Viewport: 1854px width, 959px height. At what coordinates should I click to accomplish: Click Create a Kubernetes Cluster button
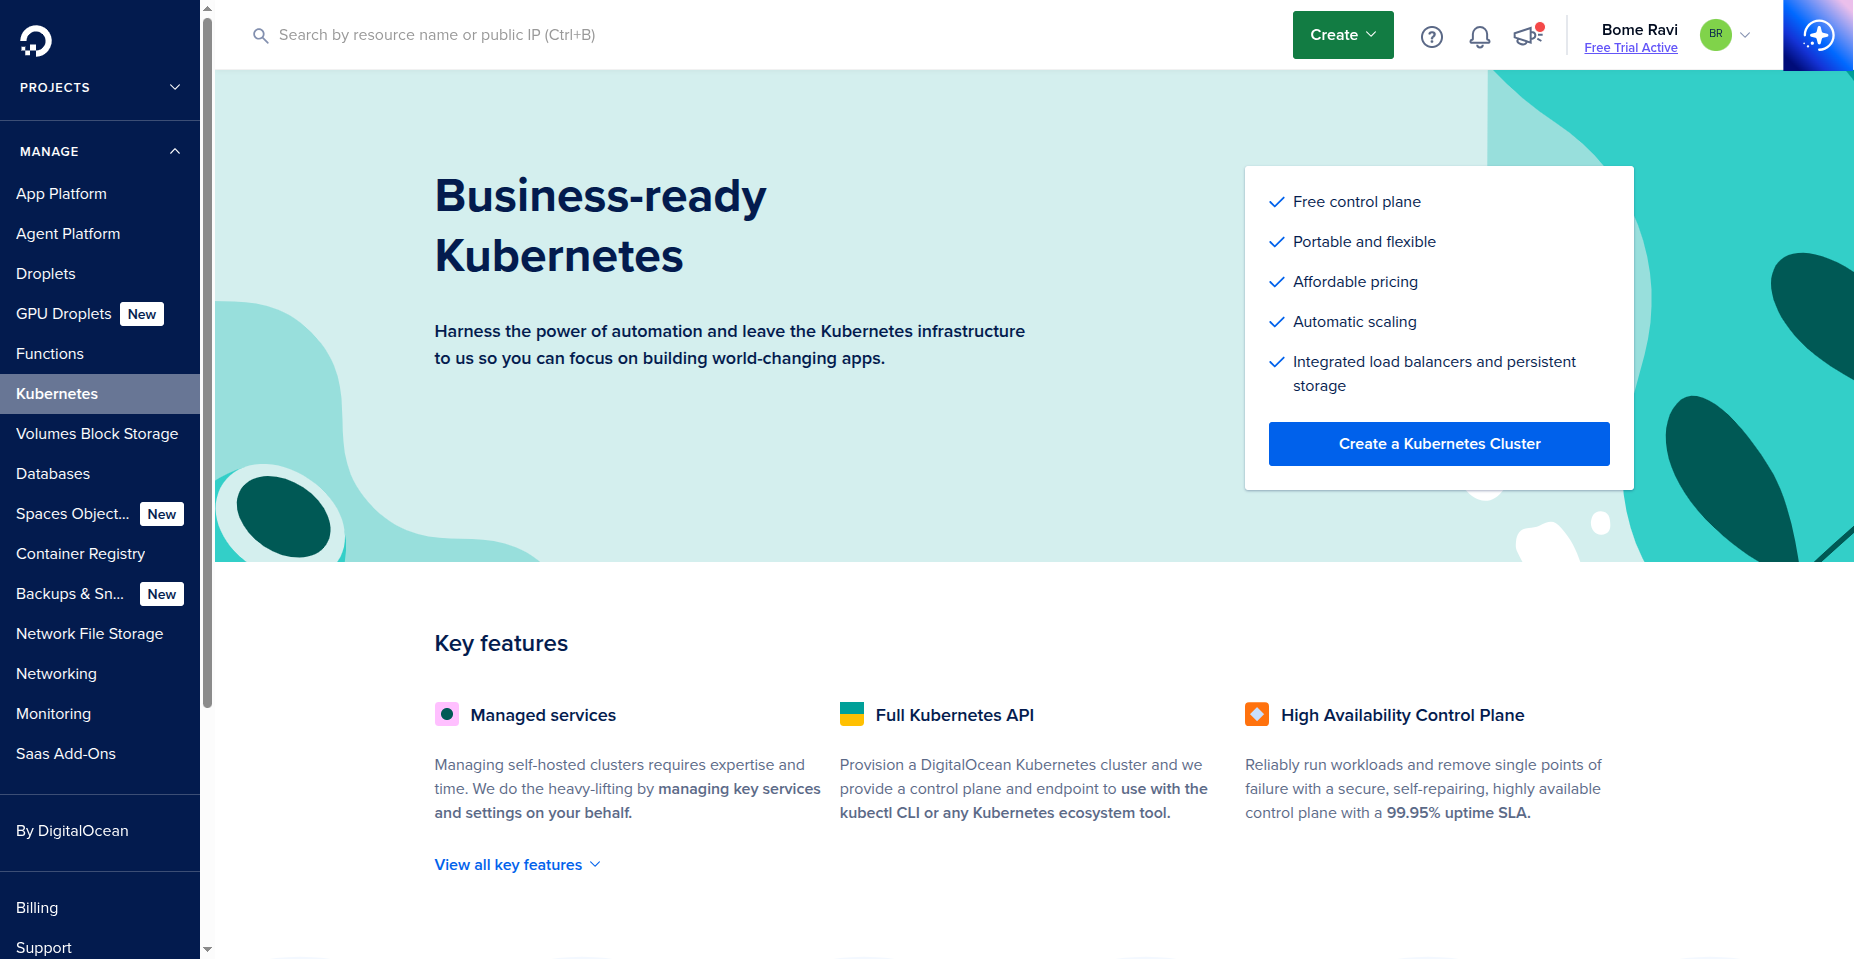[x=1438, y=443]
